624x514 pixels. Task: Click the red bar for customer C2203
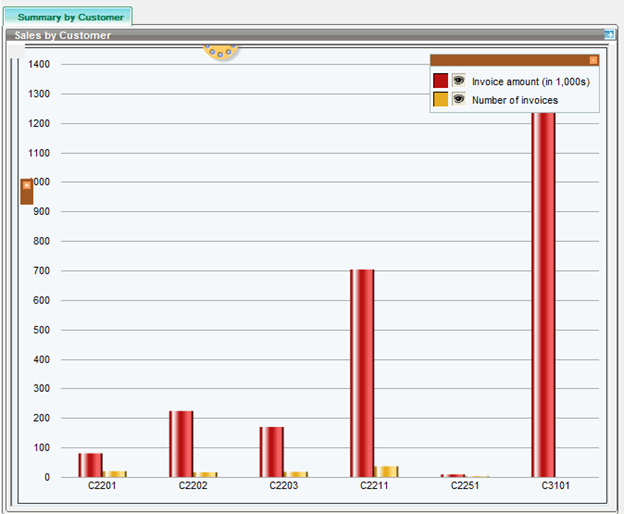click(x=271, y=451)
